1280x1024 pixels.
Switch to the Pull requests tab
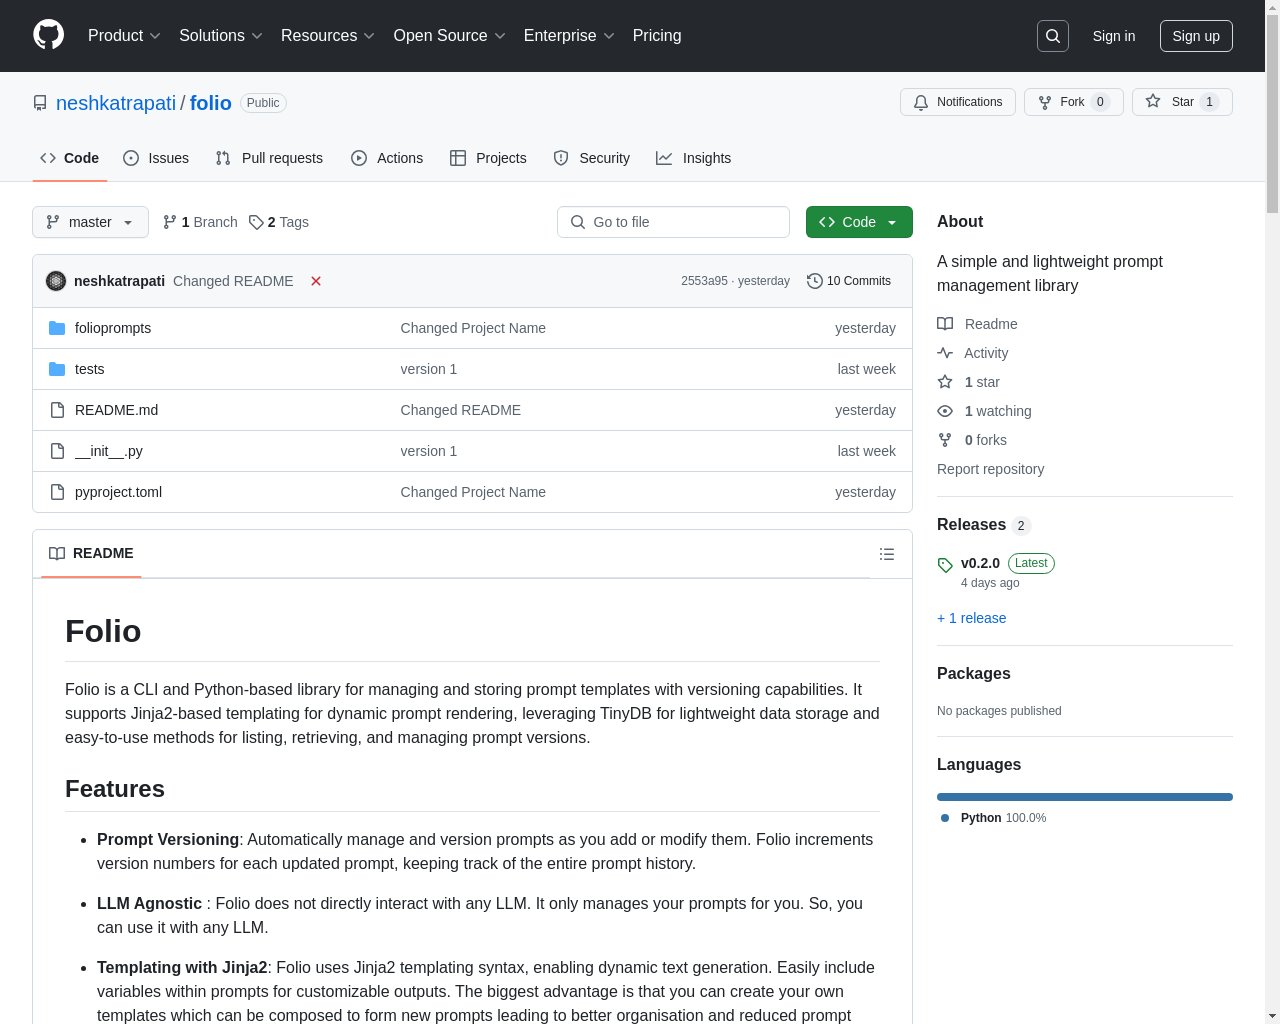[269, 158]
